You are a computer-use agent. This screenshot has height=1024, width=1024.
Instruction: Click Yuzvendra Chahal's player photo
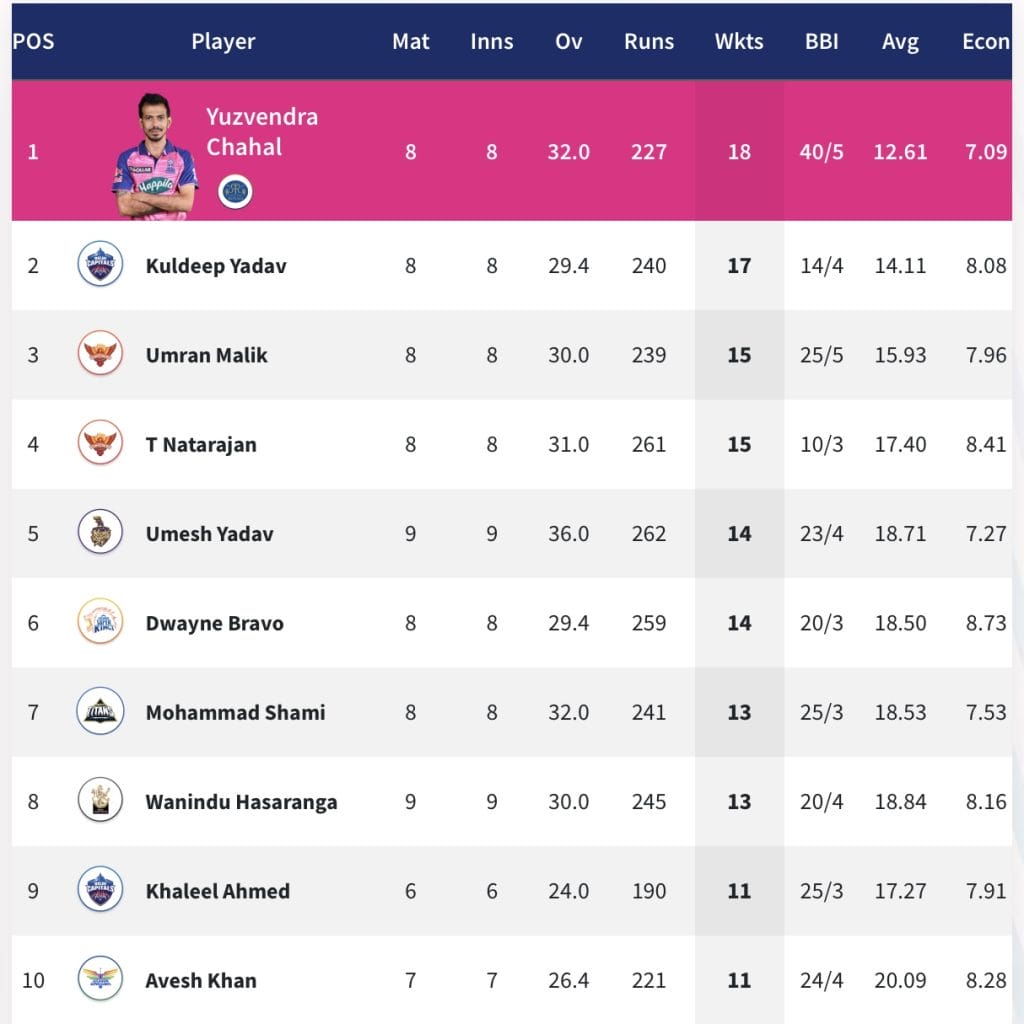[x=155, y=157]
